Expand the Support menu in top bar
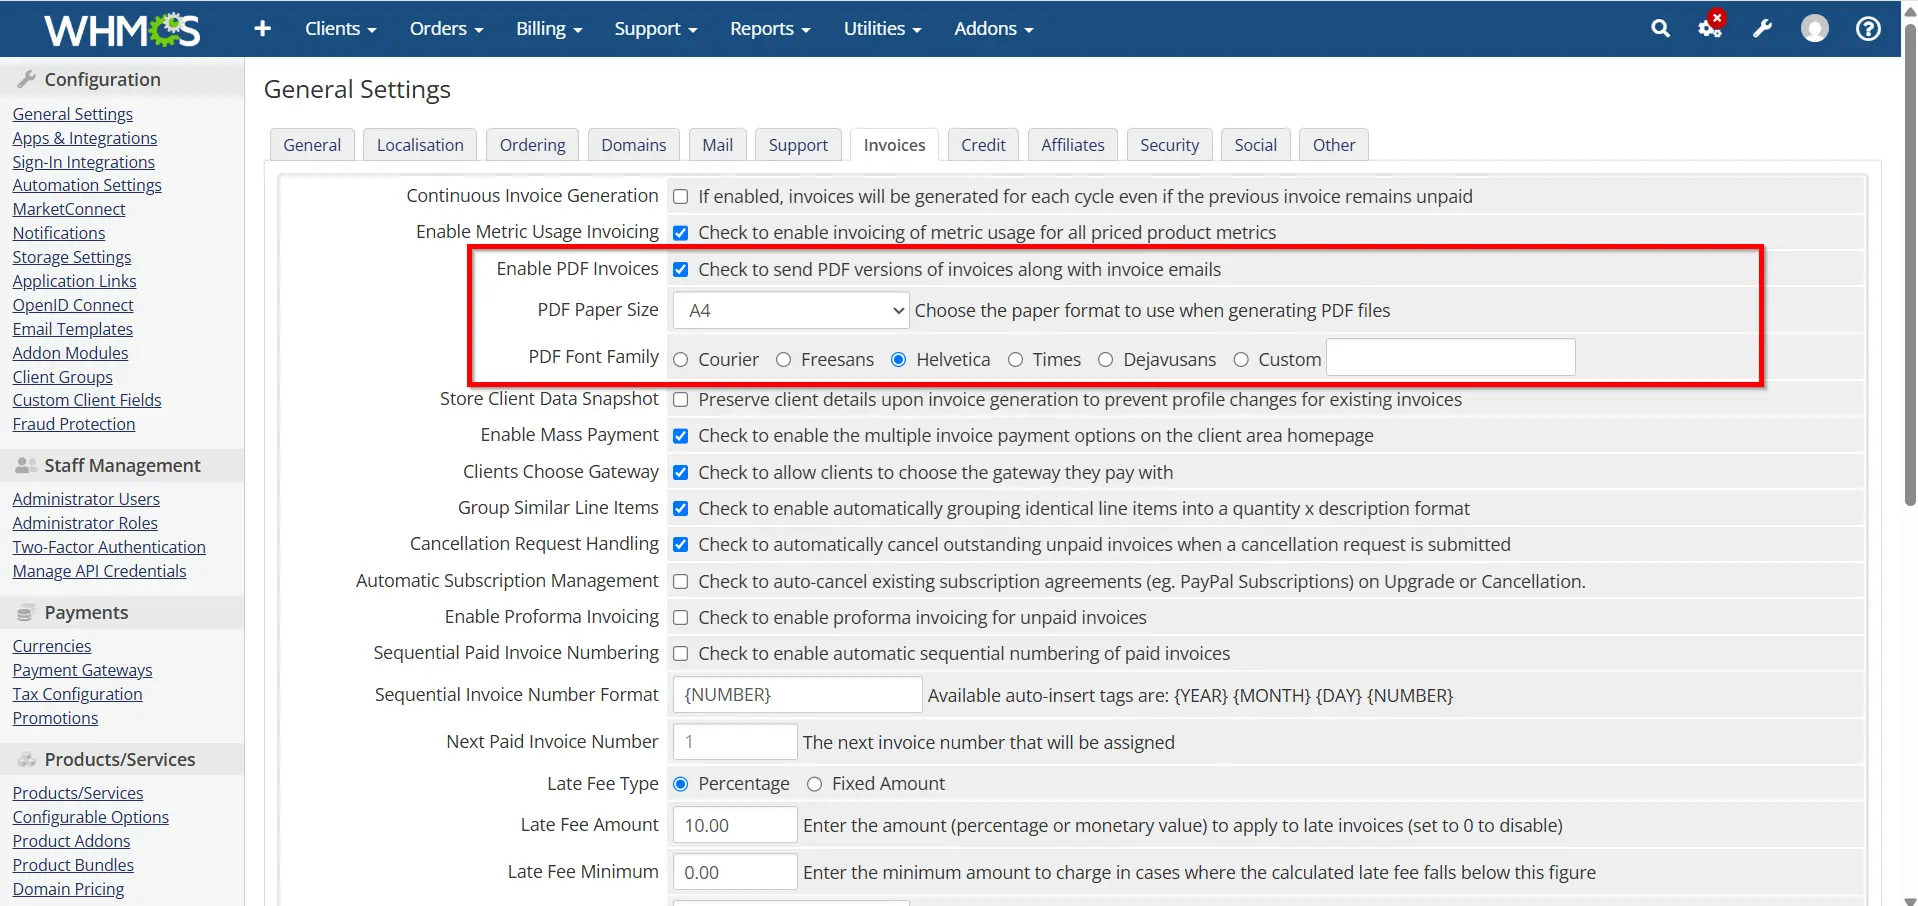Image resolution: width=1918 pixels, height=906 pixels. (655, 29)
